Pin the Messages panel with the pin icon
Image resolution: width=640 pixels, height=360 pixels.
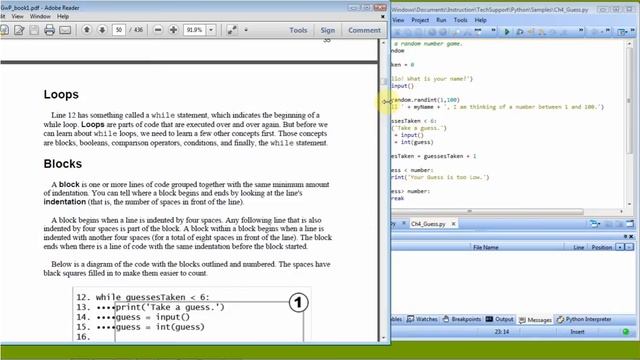point(625,236)
